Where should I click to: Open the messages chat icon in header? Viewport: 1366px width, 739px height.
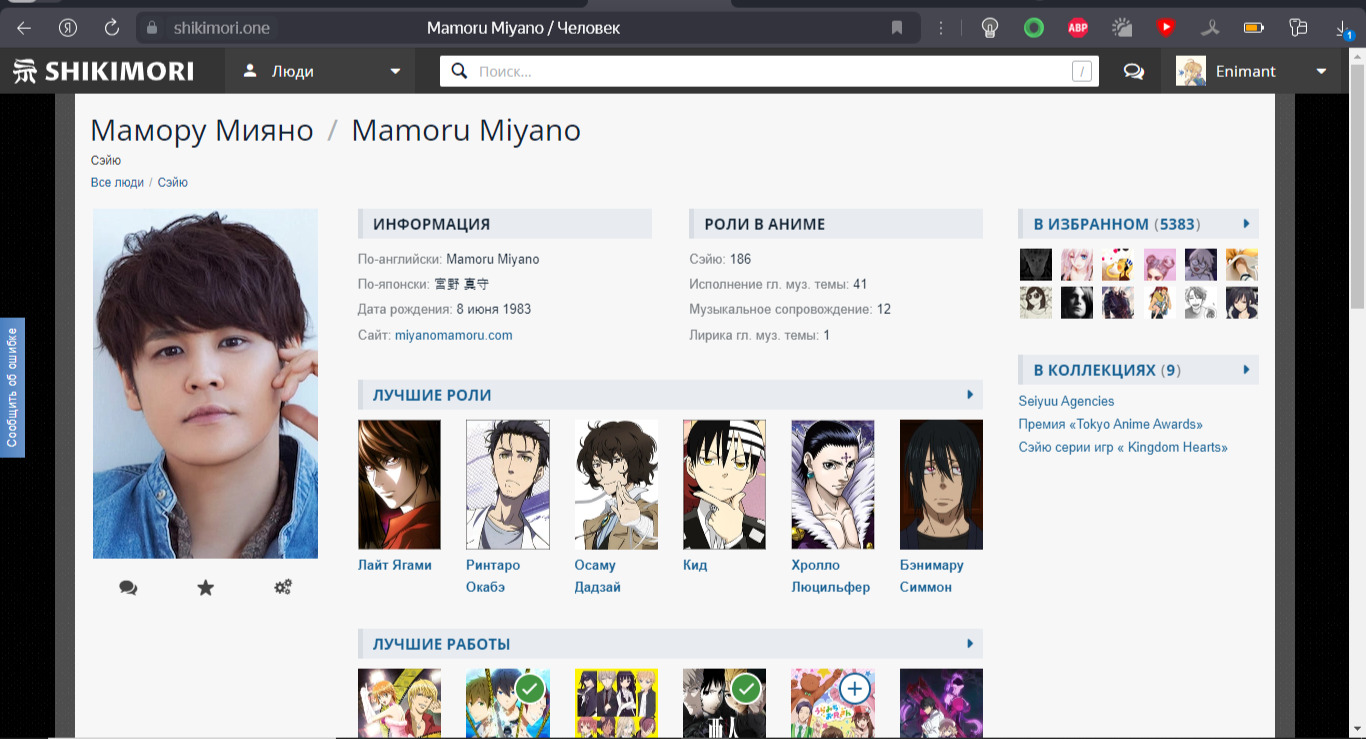(1133, 72)
